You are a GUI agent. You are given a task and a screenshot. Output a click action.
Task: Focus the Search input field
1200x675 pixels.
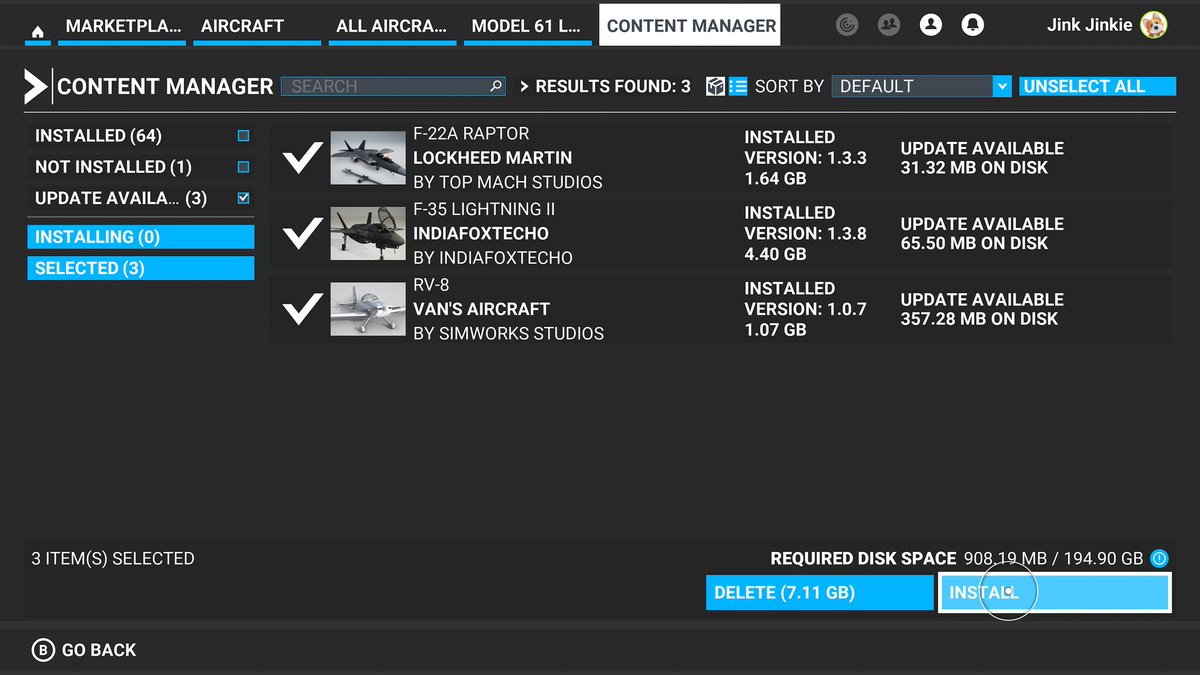pos(393,86)
